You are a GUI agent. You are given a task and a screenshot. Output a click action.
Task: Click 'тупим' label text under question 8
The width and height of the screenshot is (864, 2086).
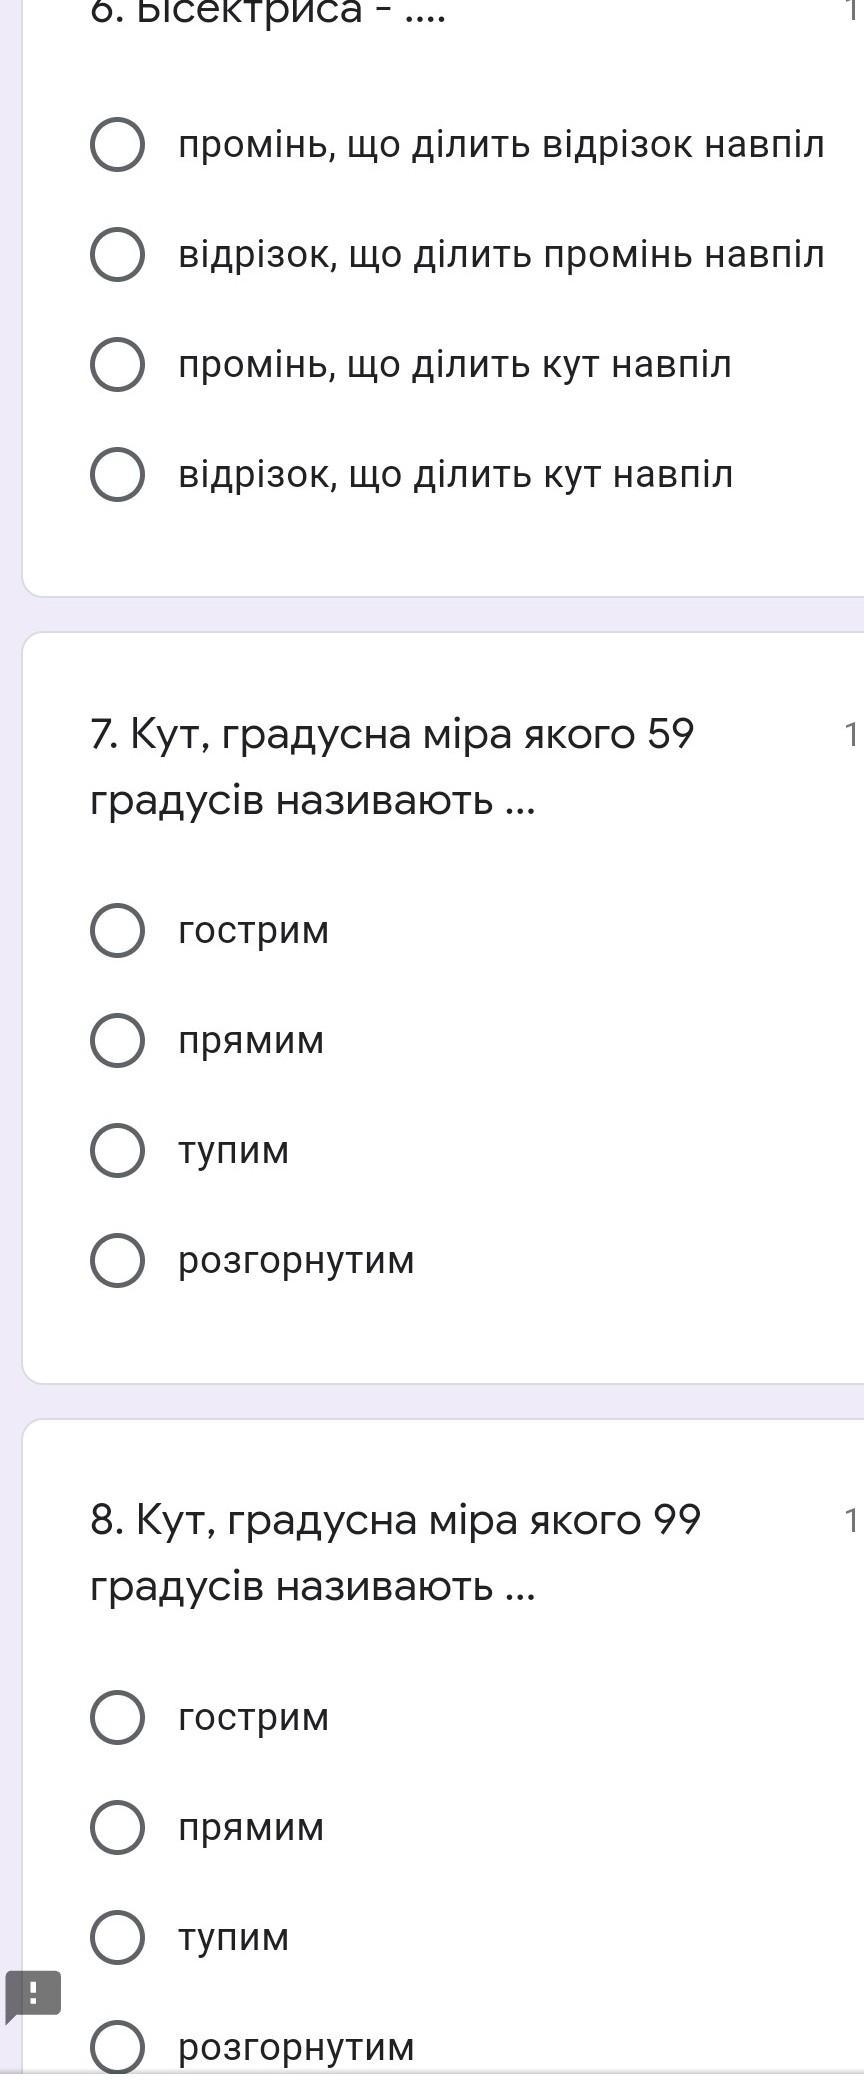(233, 1937)
